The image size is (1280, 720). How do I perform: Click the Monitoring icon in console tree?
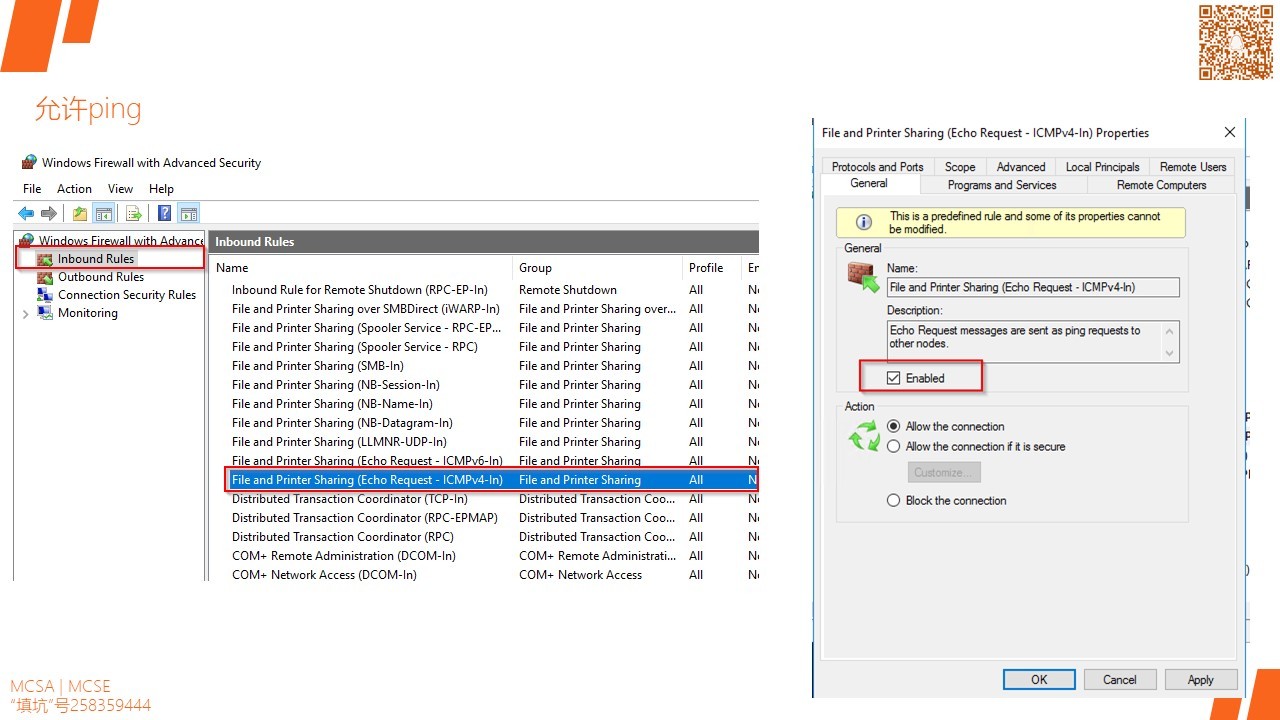(44, 313)
